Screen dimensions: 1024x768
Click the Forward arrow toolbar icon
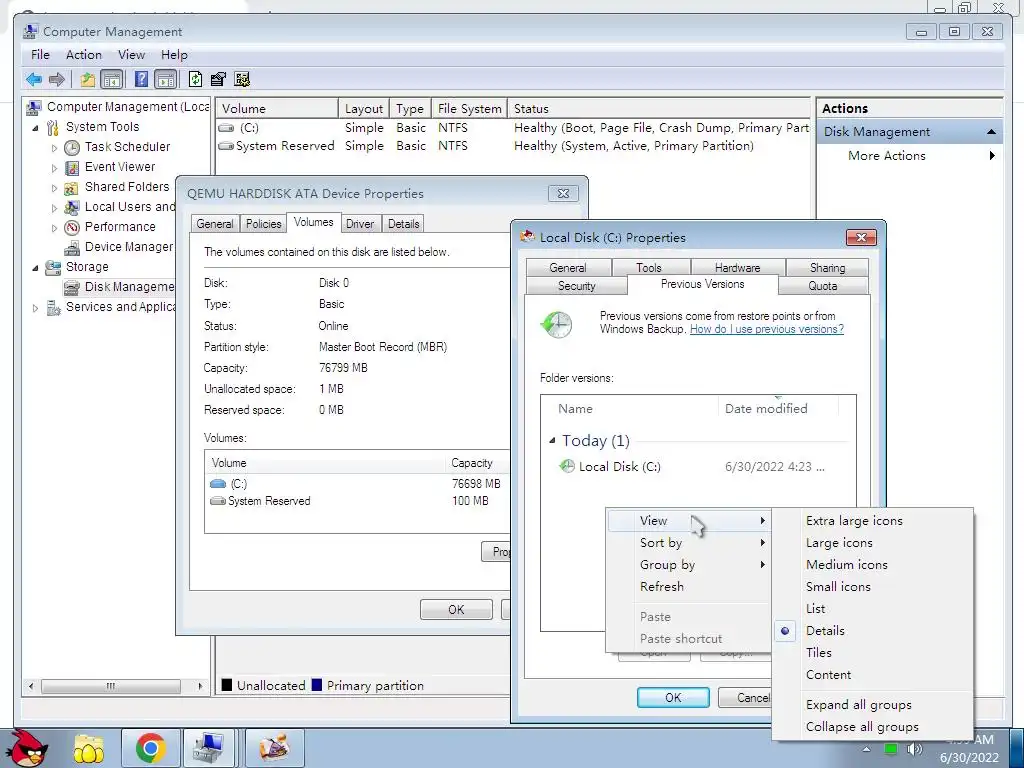pyautogui.click(x=57, y=80)
